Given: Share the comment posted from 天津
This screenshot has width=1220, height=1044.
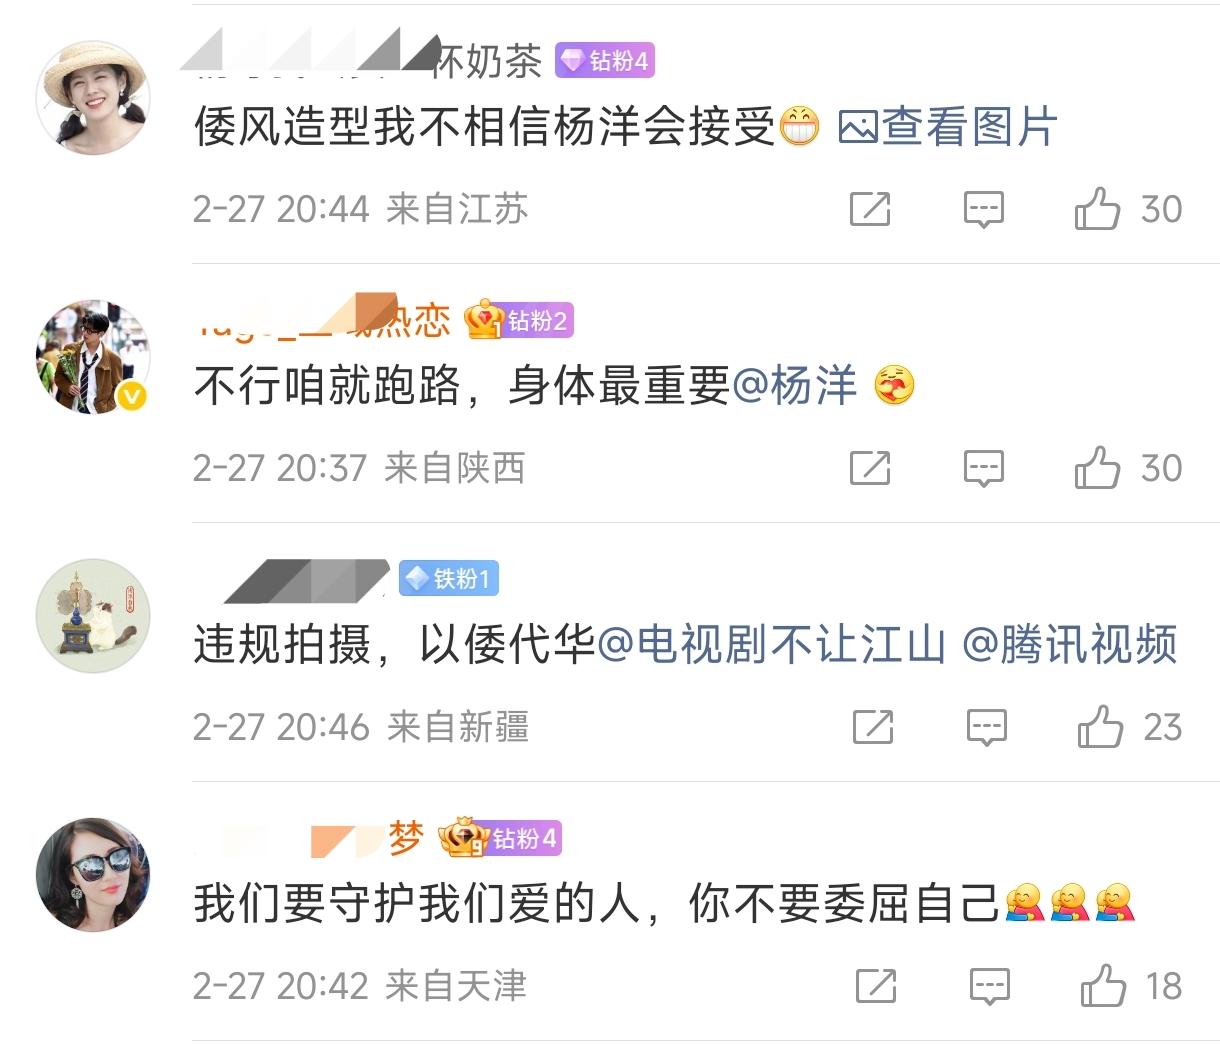Looking at the screenshot, I should (876, 986).
